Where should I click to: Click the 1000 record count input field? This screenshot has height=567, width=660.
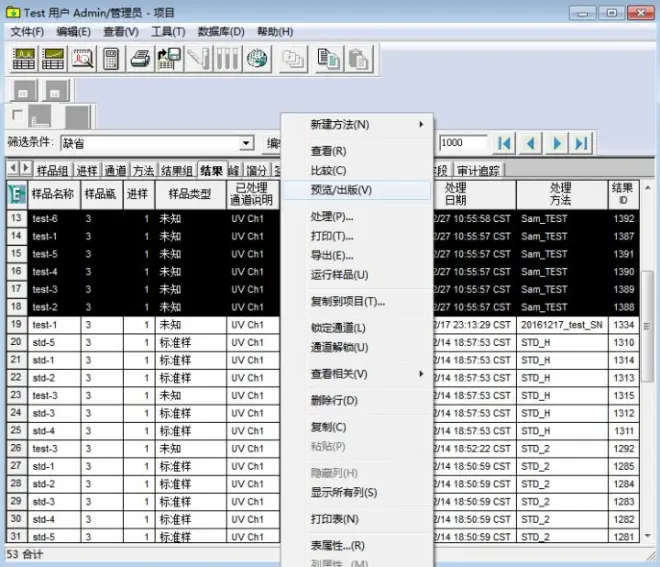[463, 143]
